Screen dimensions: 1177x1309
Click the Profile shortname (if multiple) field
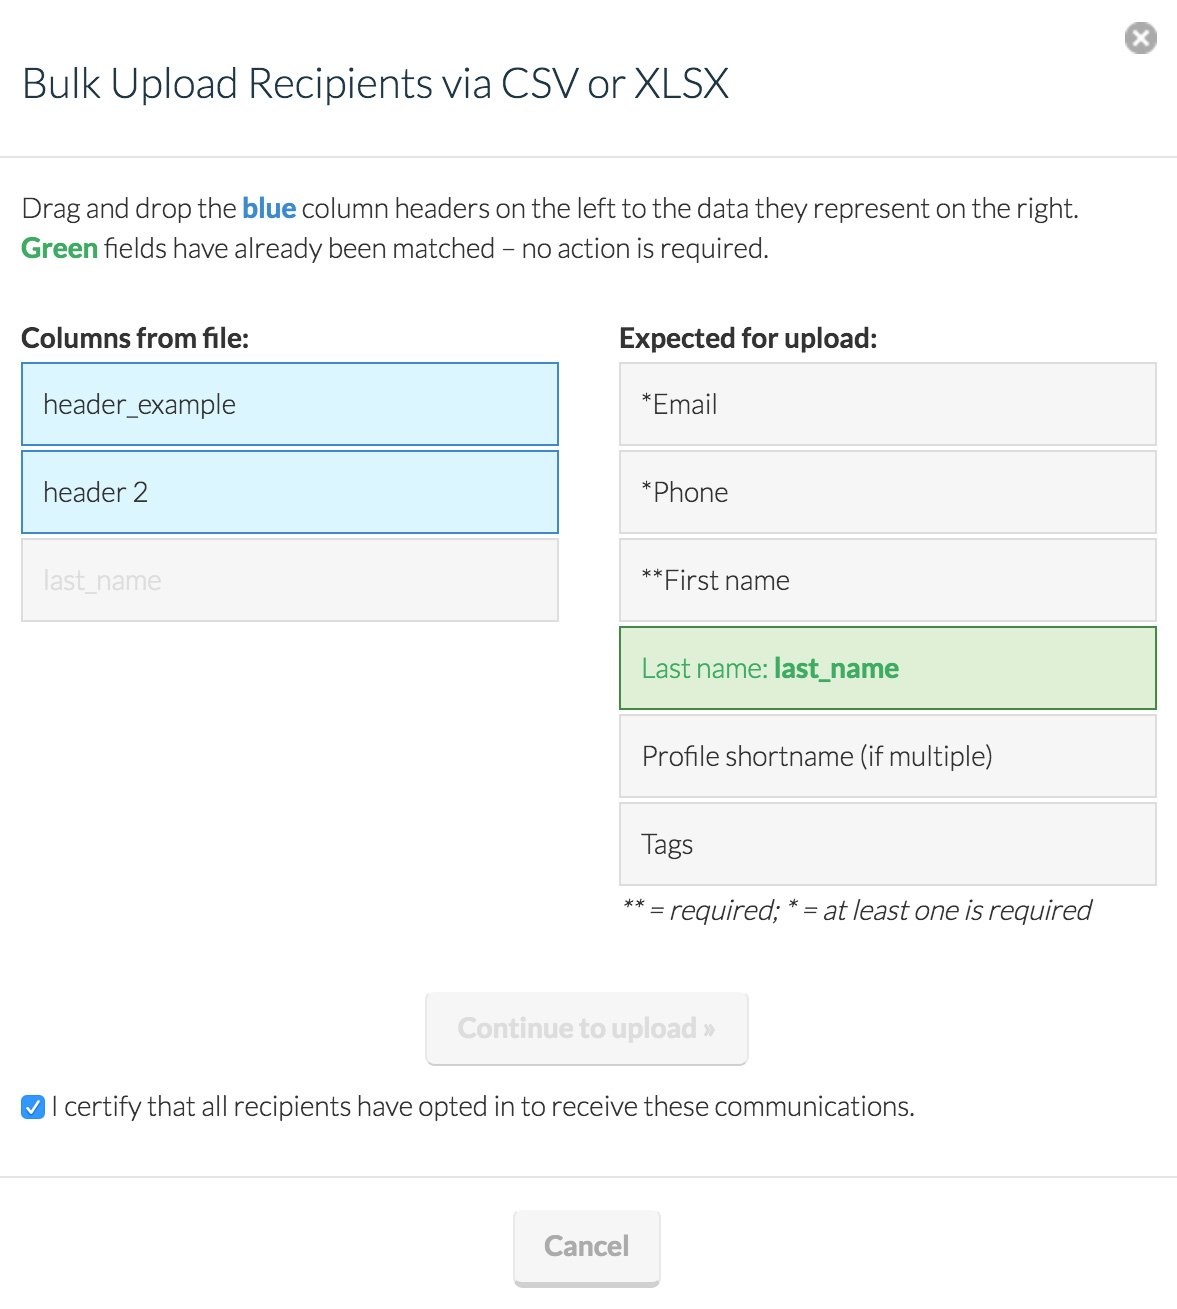coord(887,756)
